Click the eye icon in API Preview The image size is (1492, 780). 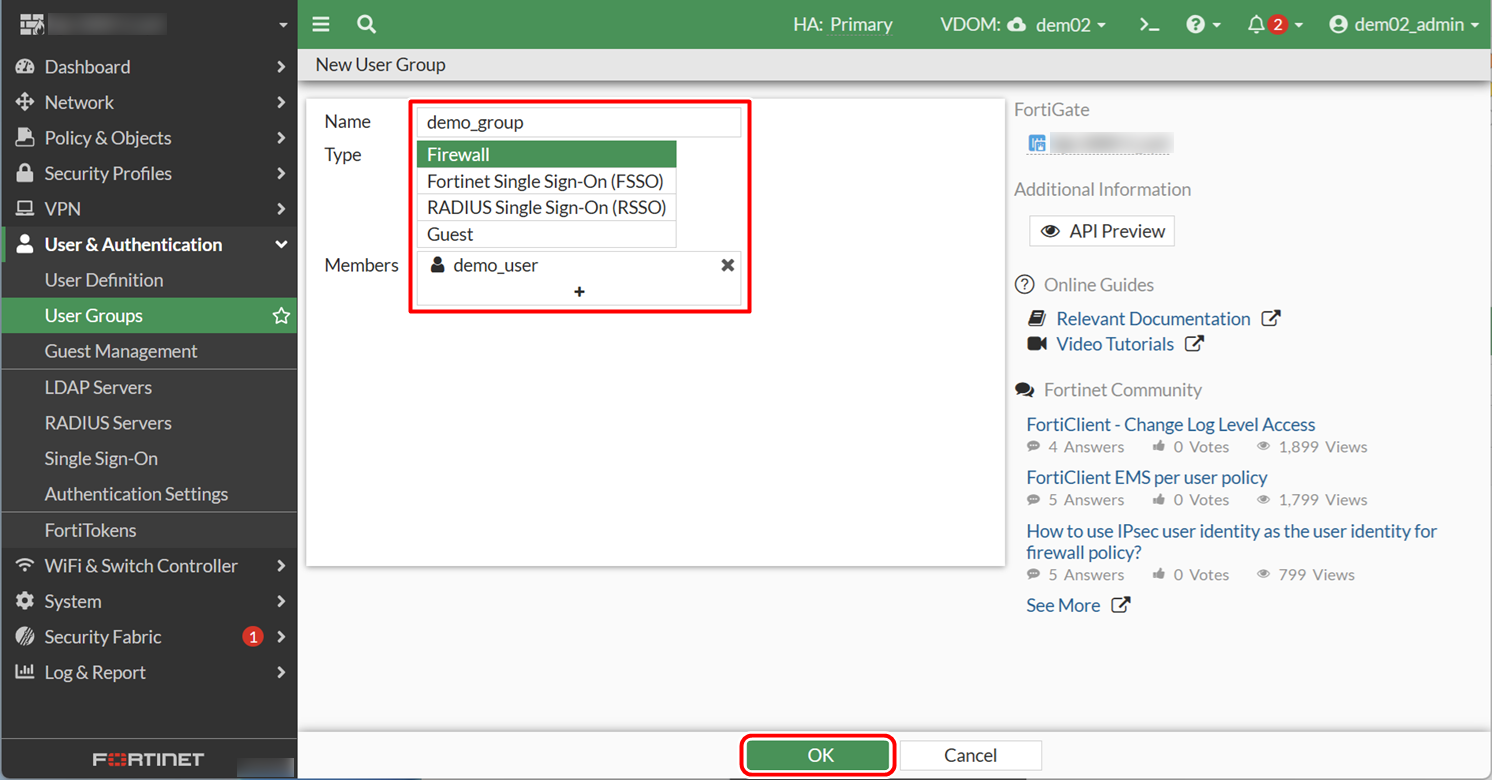1050,231
